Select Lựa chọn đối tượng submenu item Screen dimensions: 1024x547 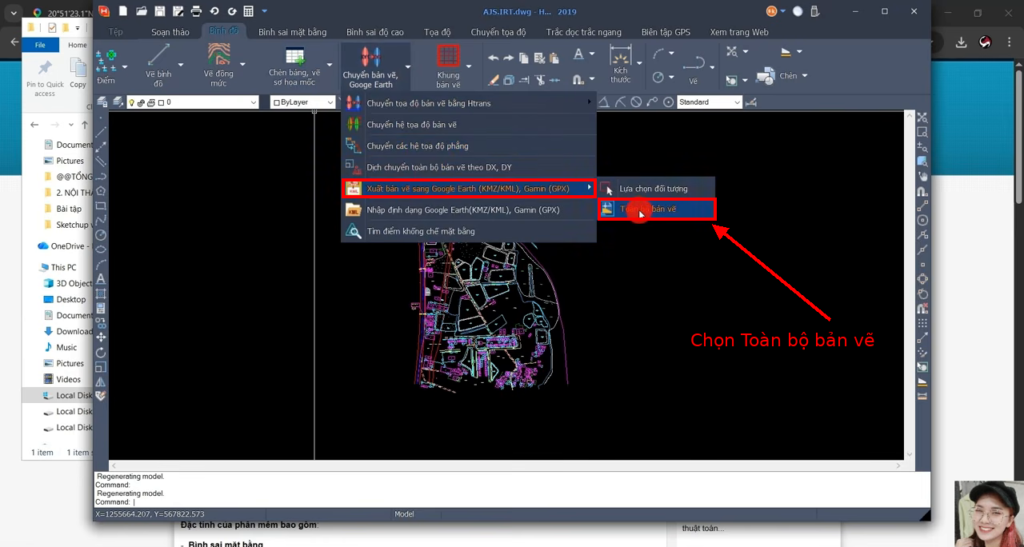coord(656,189)
